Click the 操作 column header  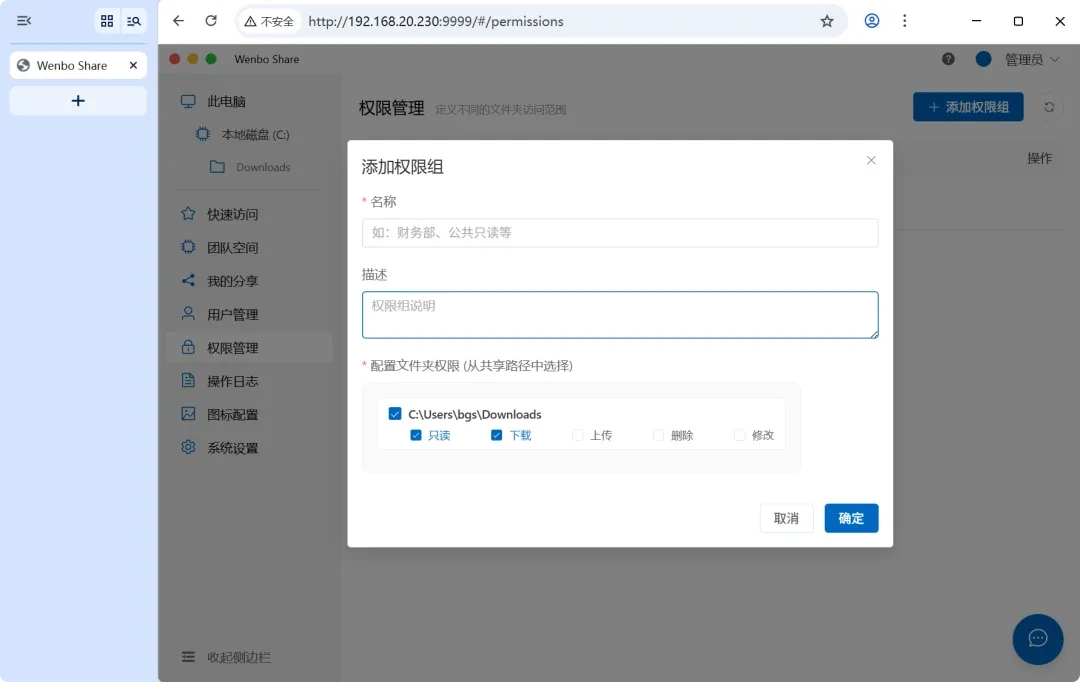coord(1039,158)
